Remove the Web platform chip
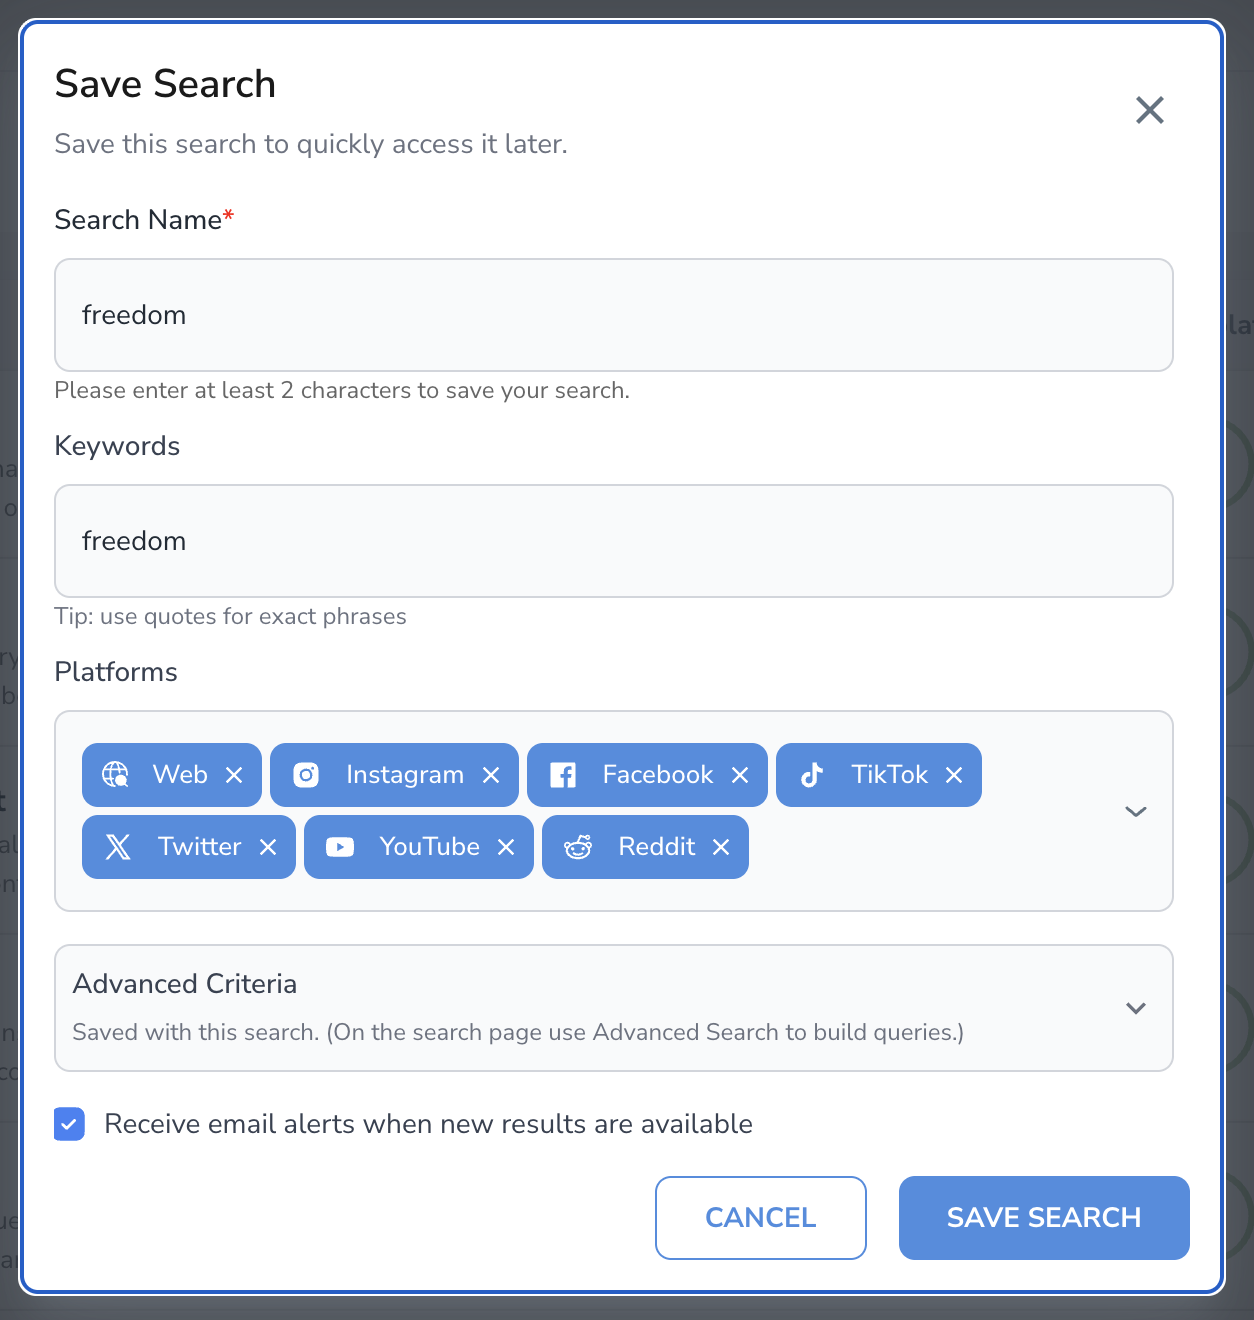Screen dimensions: 1254x1320 [x=234, y=775]
